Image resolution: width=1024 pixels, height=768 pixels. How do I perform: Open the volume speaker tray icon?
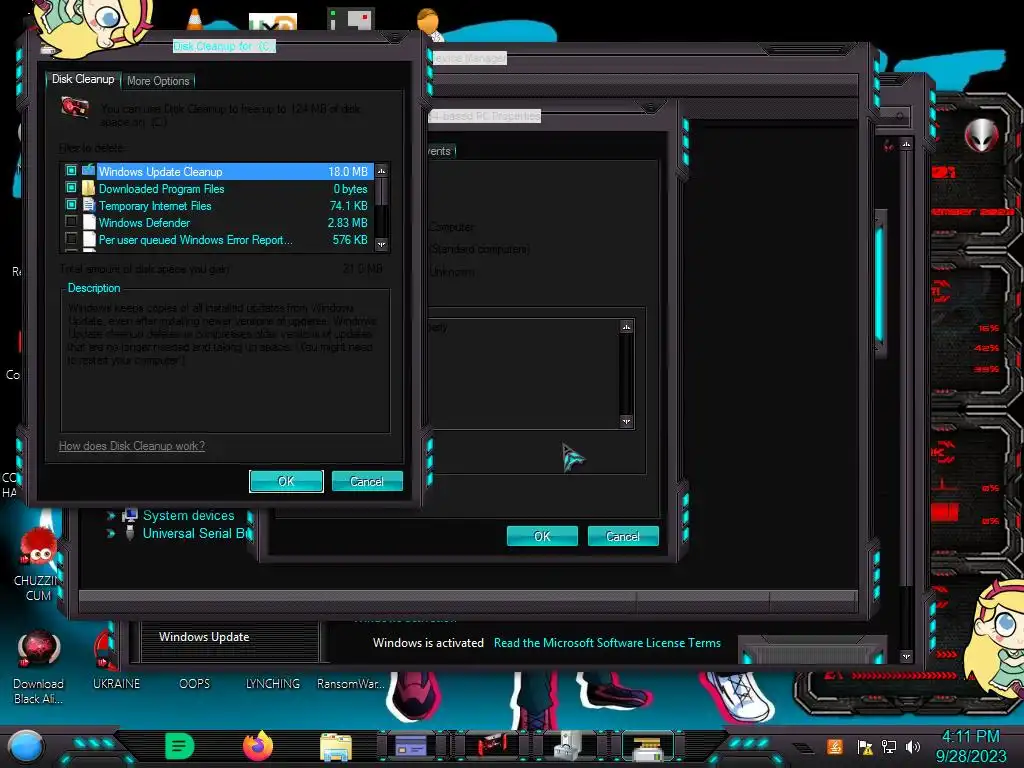point(913,747)
